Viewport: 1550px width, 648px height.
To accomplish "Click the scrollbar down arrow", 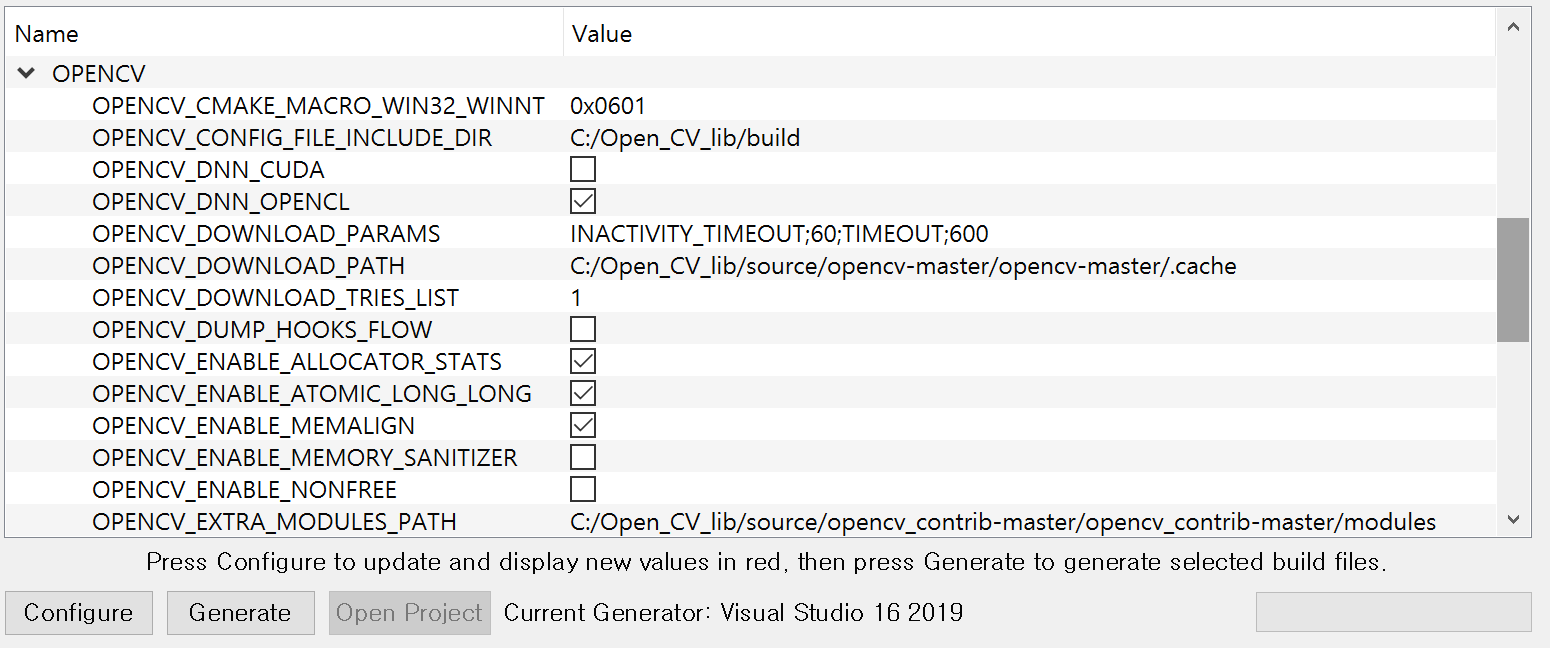I will coord(1513,520).
